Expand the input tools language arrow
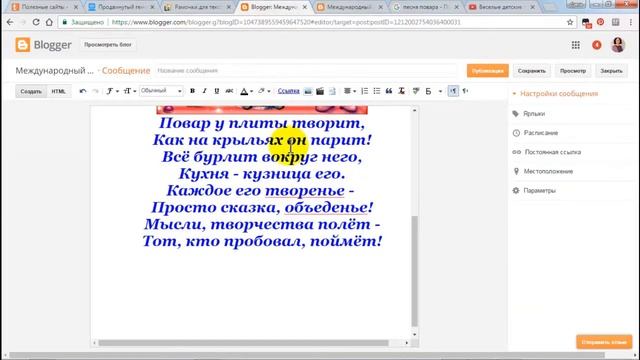The height and width of the screenshot is (360, 640). (x=440, y=91)
